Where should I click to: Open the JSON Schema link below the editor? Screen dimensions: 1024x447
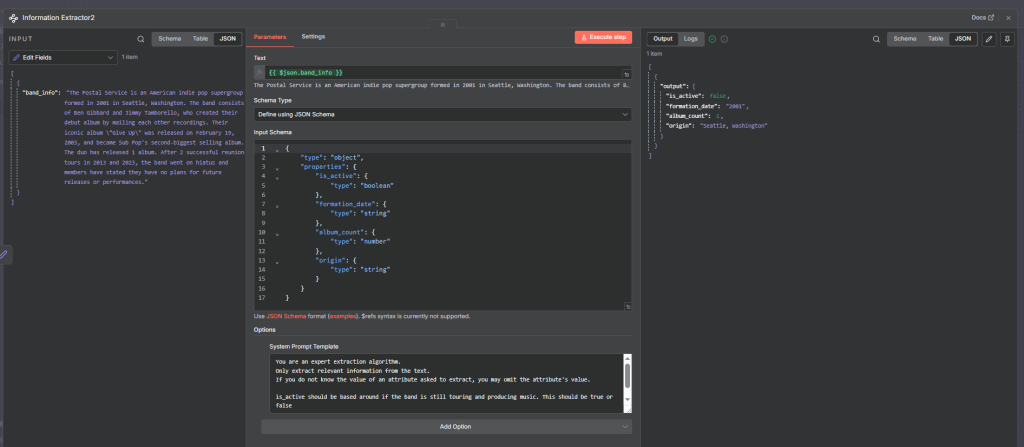pos(284,316)
